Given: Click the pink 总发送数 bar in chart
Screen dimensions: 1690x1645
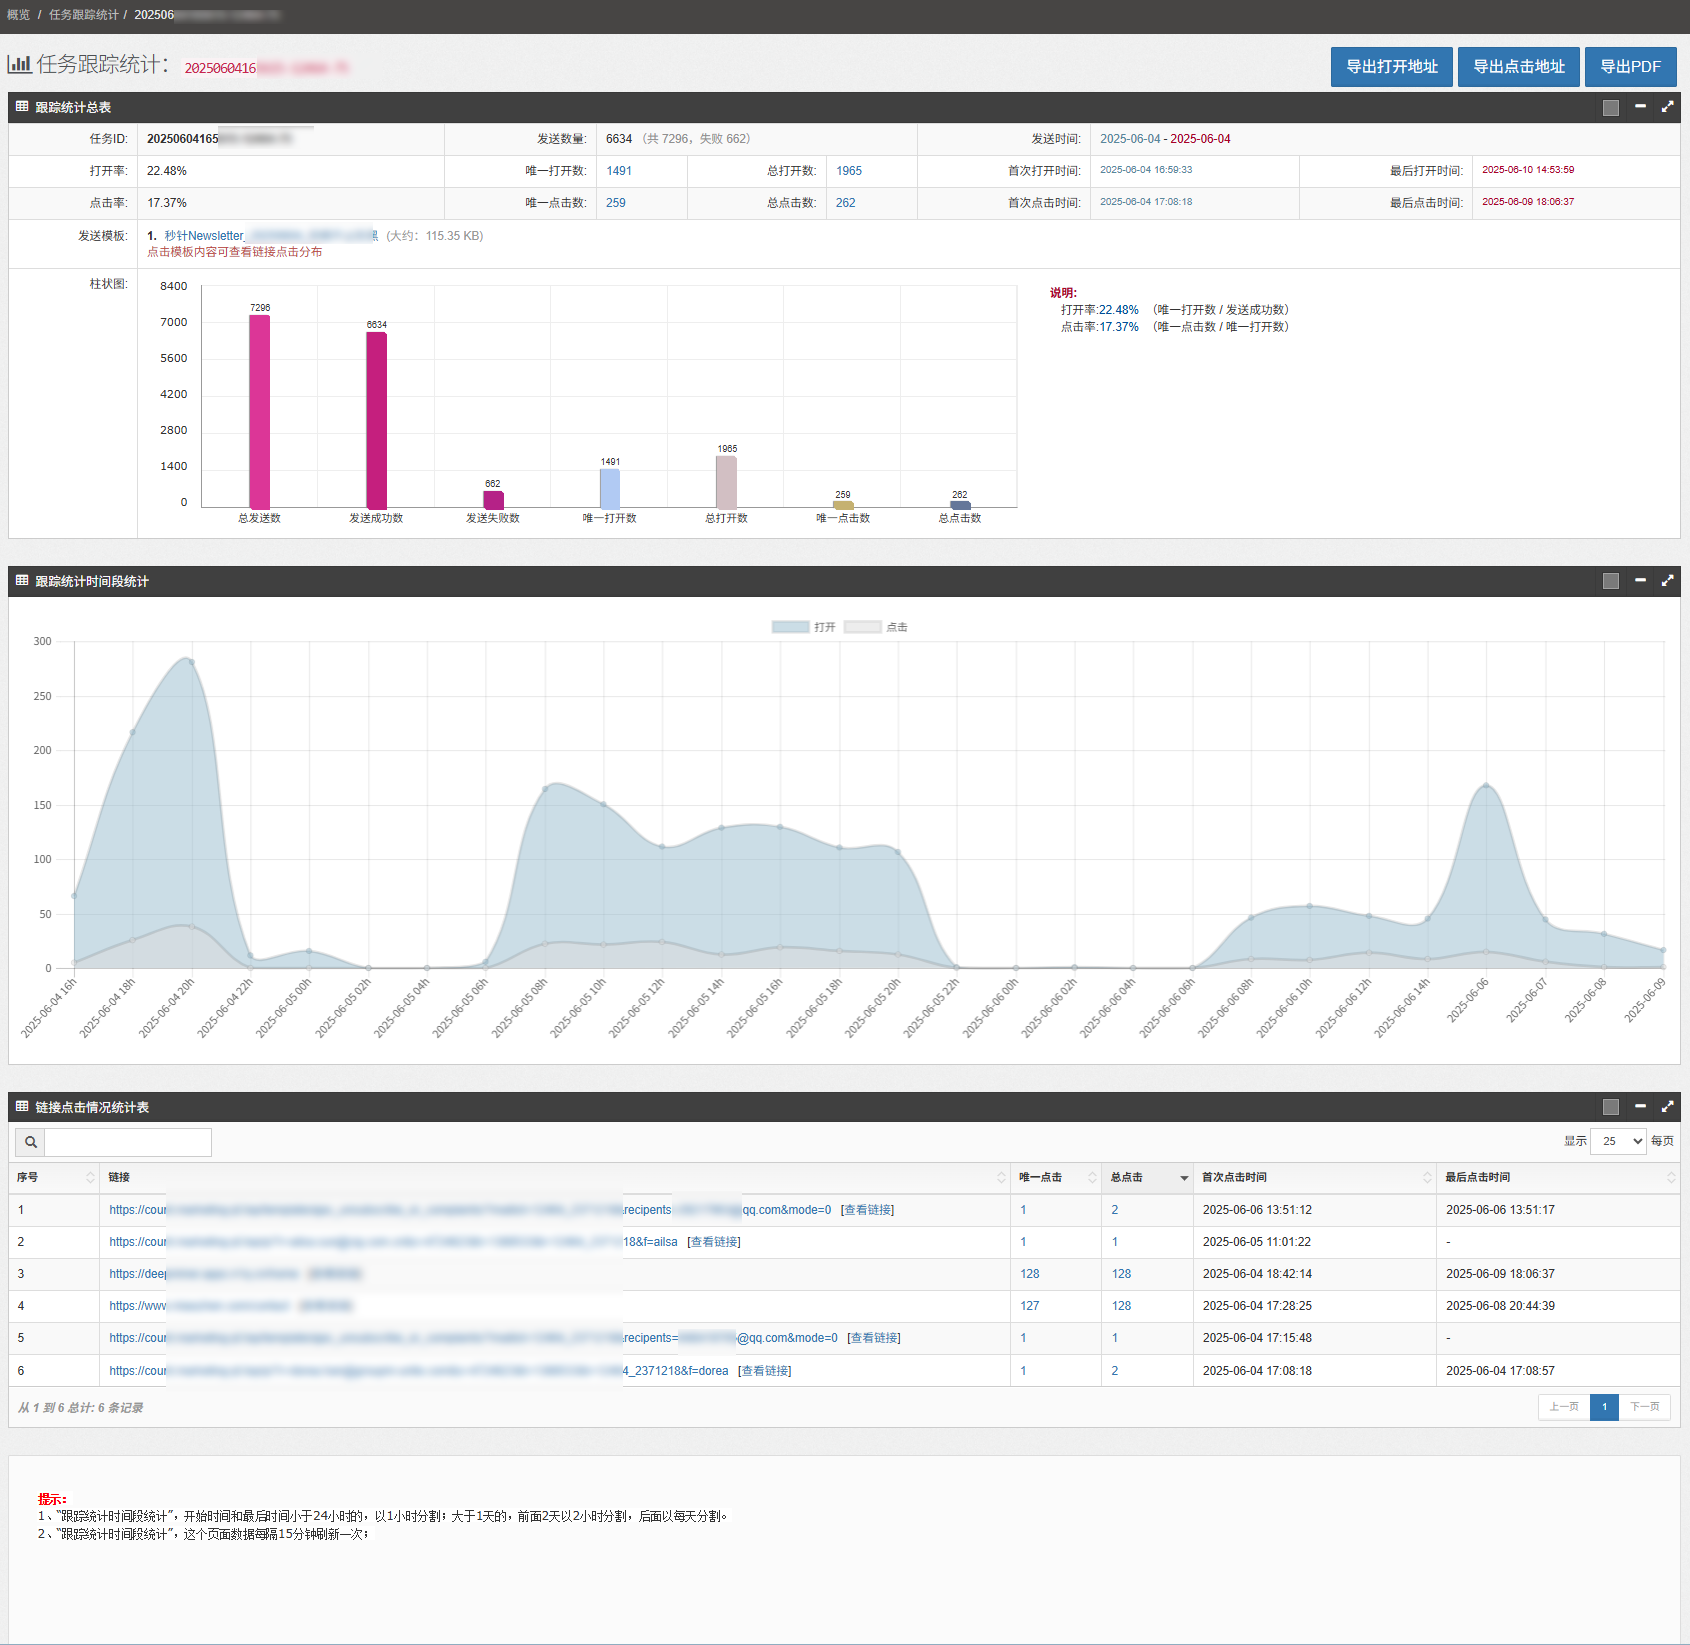Looking at the screenshot, I should [x=259, y=412].
